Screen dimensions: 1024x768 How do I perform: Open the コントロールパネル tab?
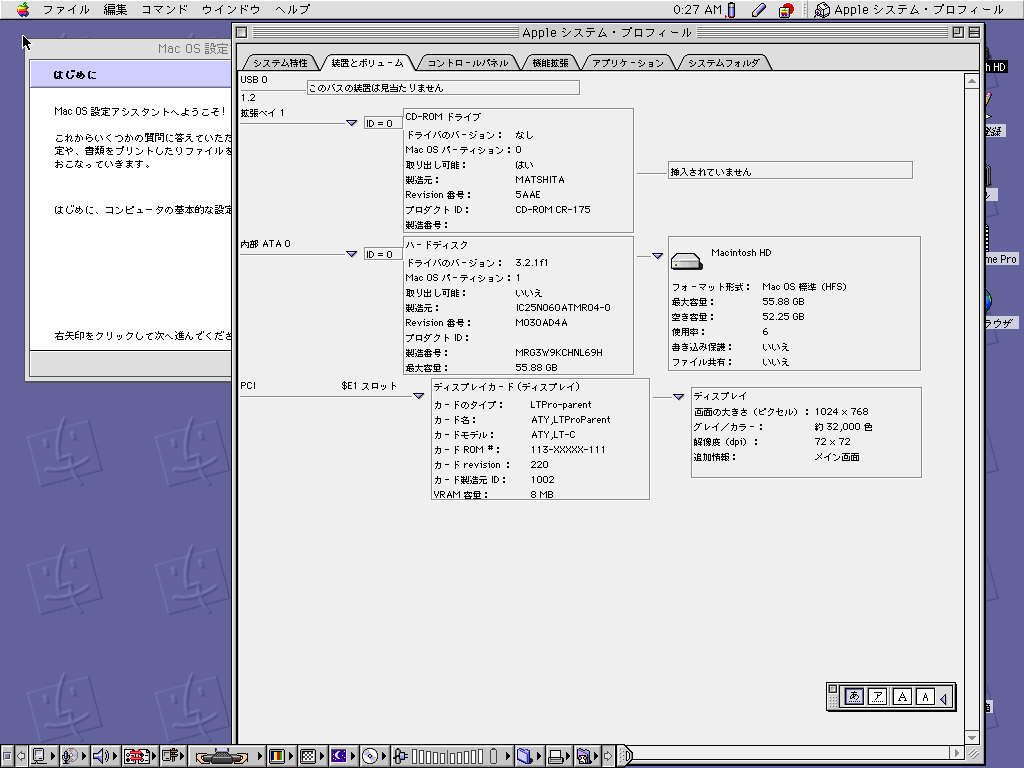pos(468,63)
